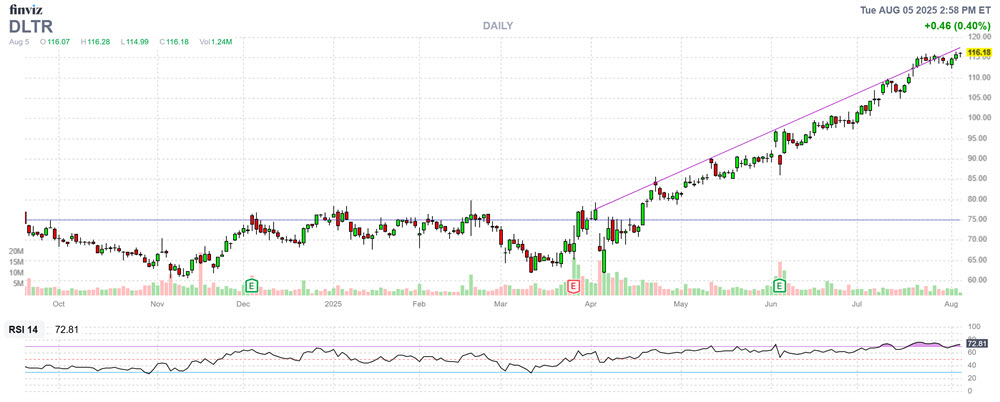1000x402 pixels.
Task: Click the Aug label on the time axis
Action: click(x=952, y=304)
